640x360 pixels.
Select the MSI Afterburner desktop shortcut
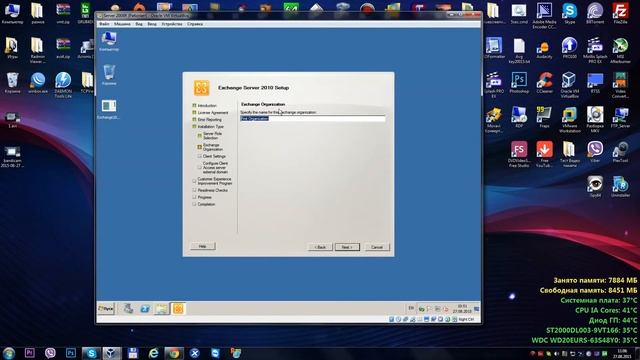point(620,50)
